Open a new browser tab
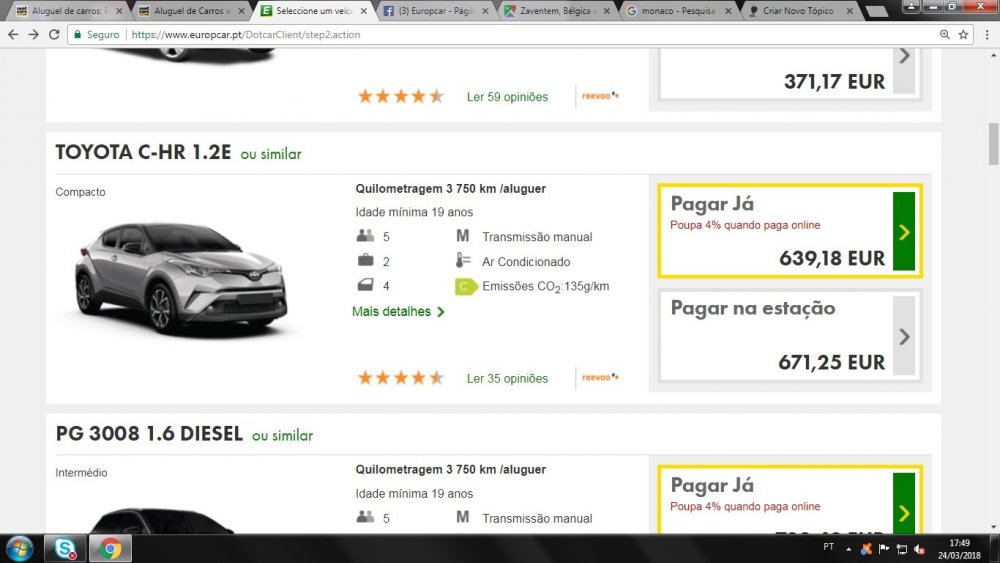 877,11
